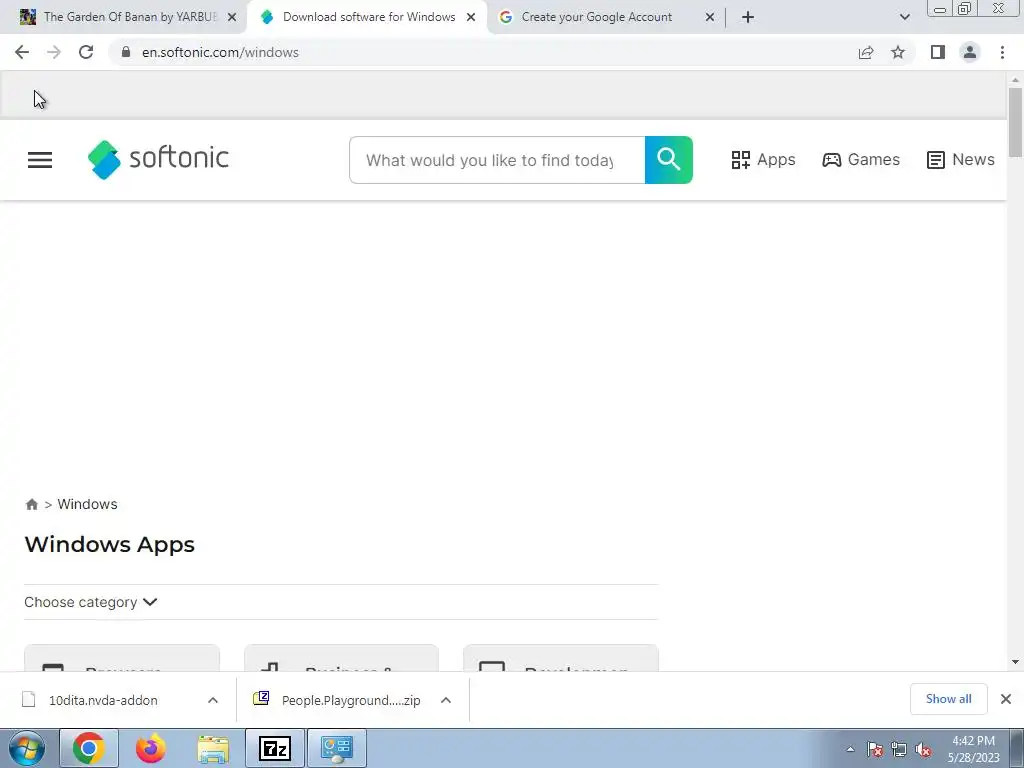Image resolution: width=1024 pixels, height=768 pixels.
Task: Close the Create your Google Account tab
Action: pos(710,17)
